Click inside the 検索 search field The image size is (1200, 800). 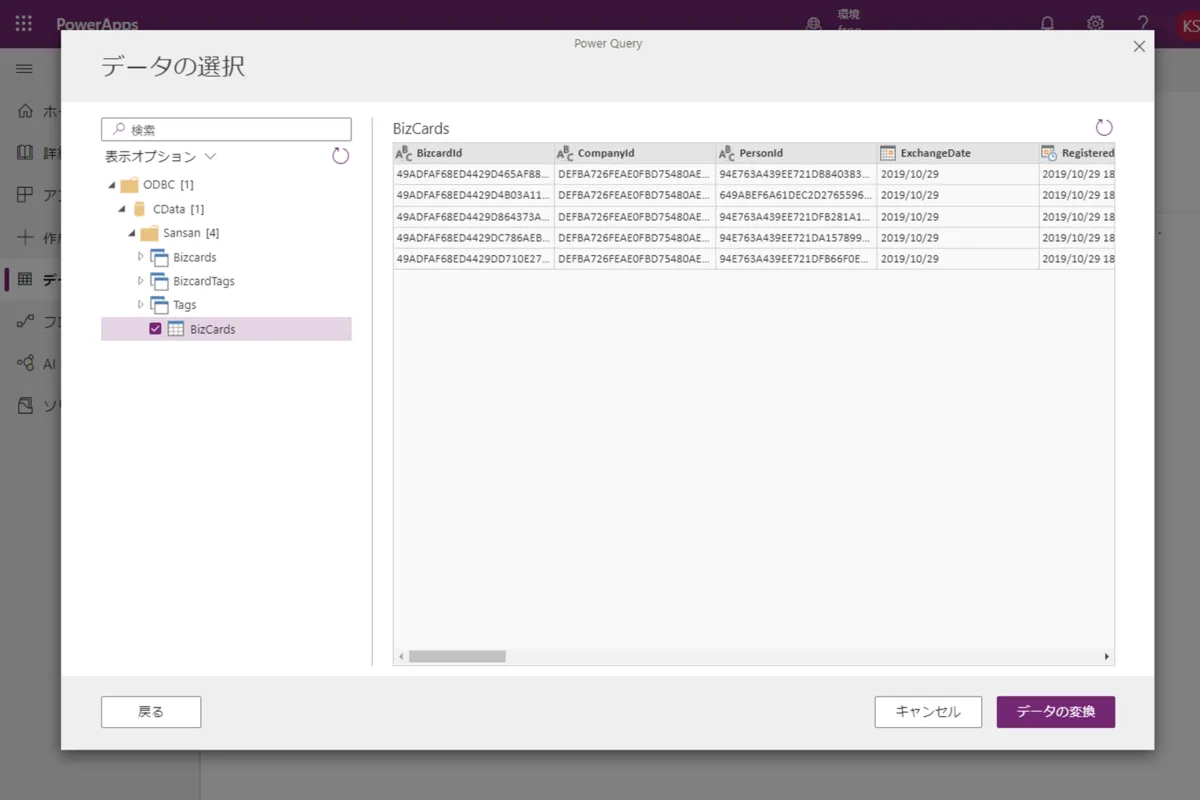point(225,129)
